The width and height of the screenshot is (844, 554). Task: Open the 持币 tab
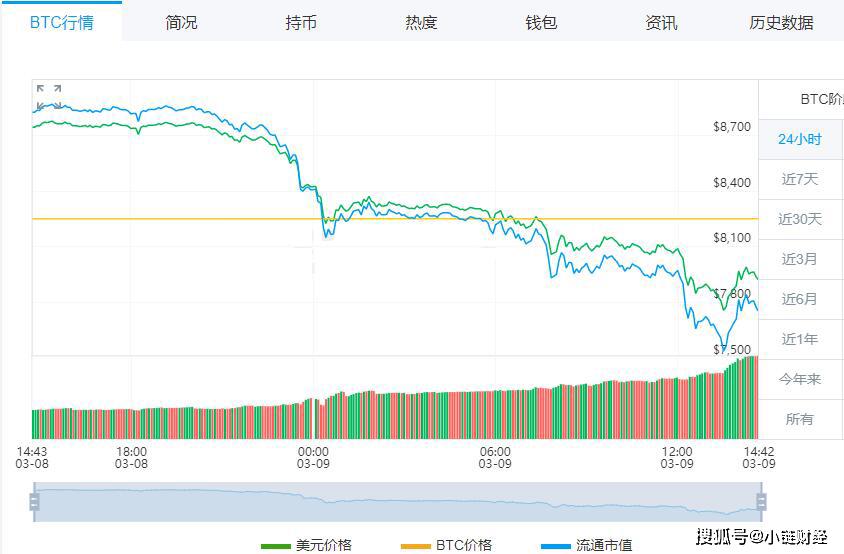pos(301,22)
